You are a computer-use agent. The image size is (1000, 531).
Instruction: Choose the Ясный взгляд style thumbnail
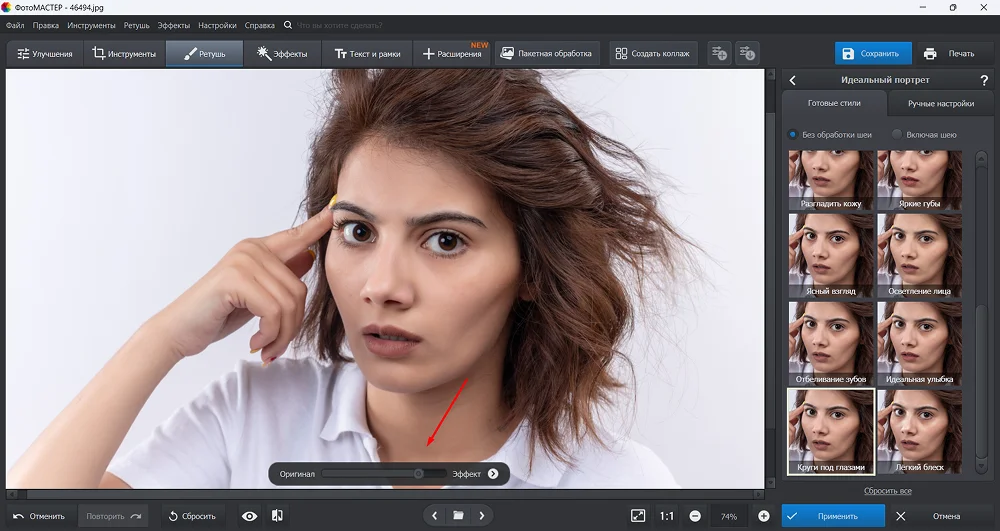pos(831,255)
